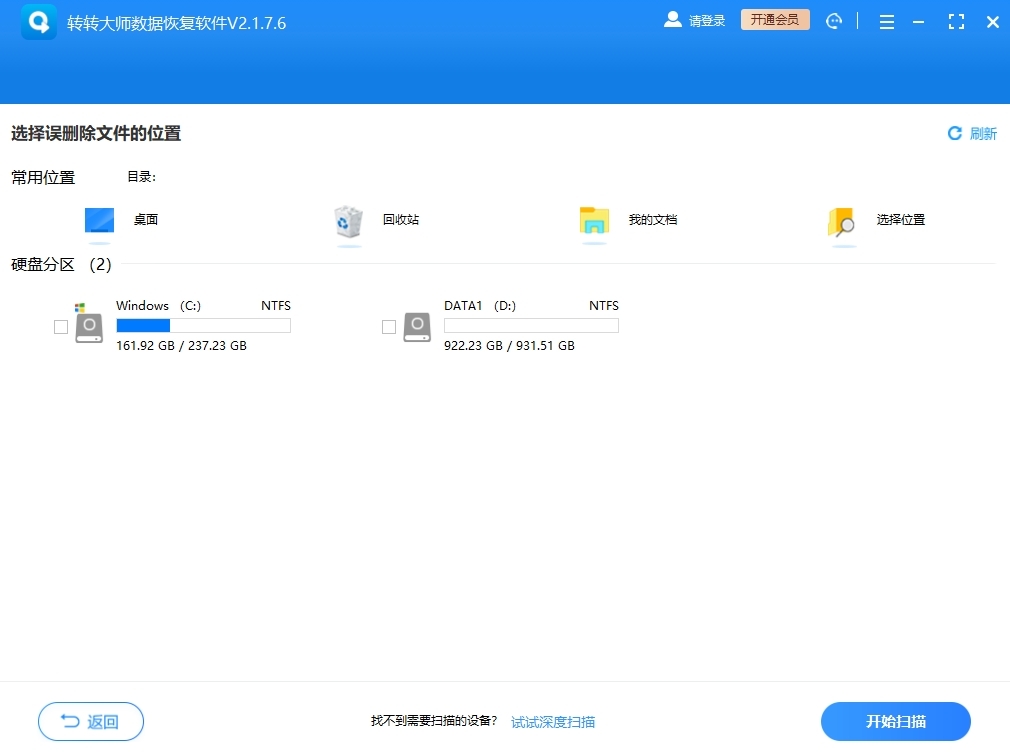This screenshot has height=755, width=1010.
Task: Open the hamburger menu in title bar
Action: (x=886, y=21)
